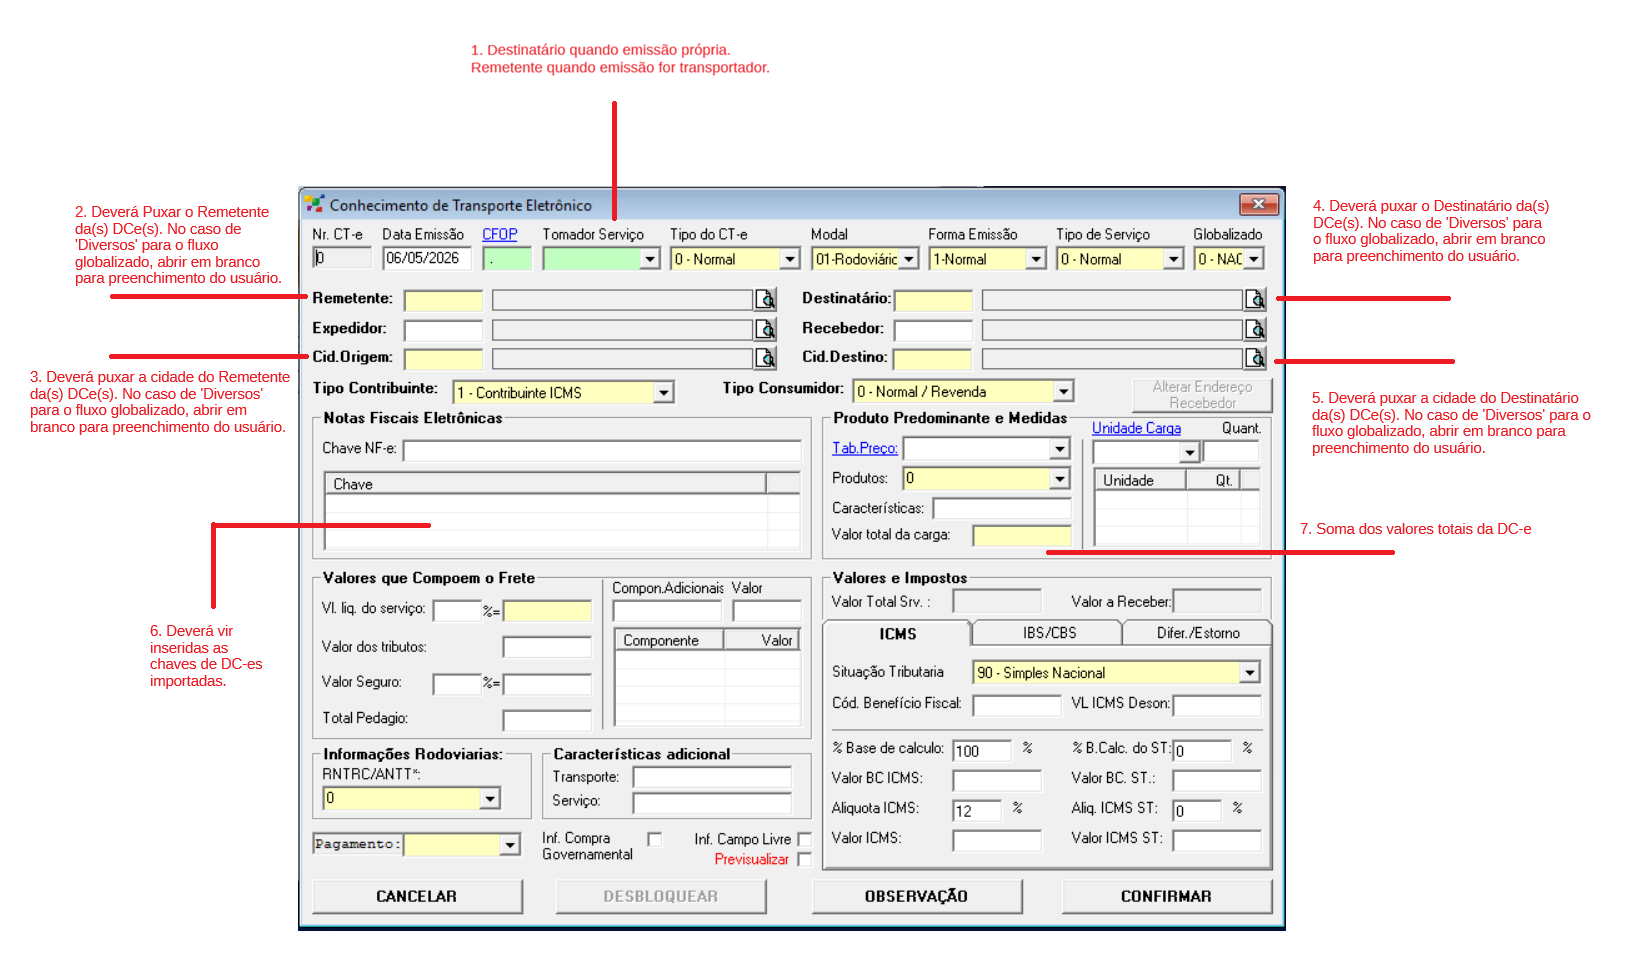Focus the Cid.Destino code field
The width and height of the screenshot is (1640, 976).
933,359
